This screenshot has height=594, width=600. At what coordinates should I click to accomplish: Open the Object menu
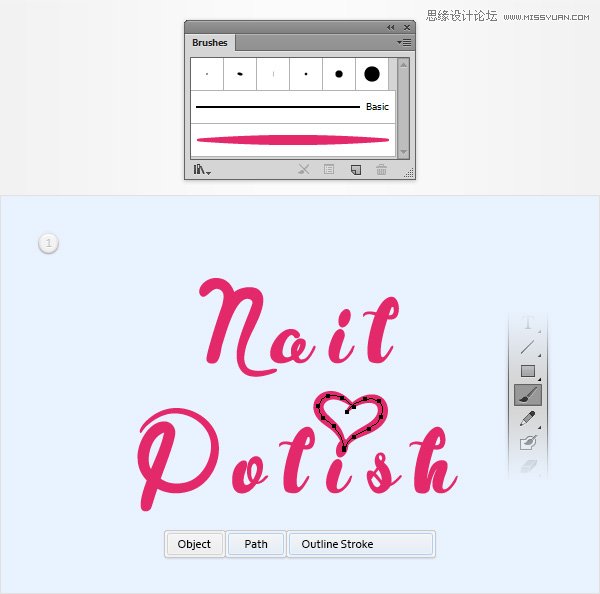[194, 544]
